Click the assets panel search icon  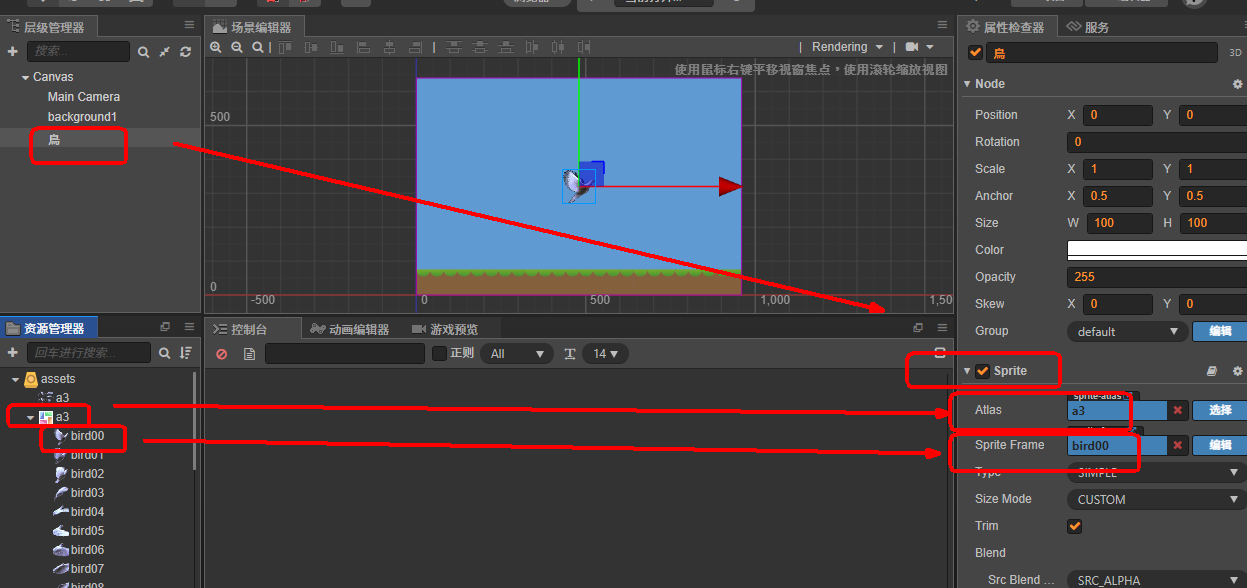[165, 353]
